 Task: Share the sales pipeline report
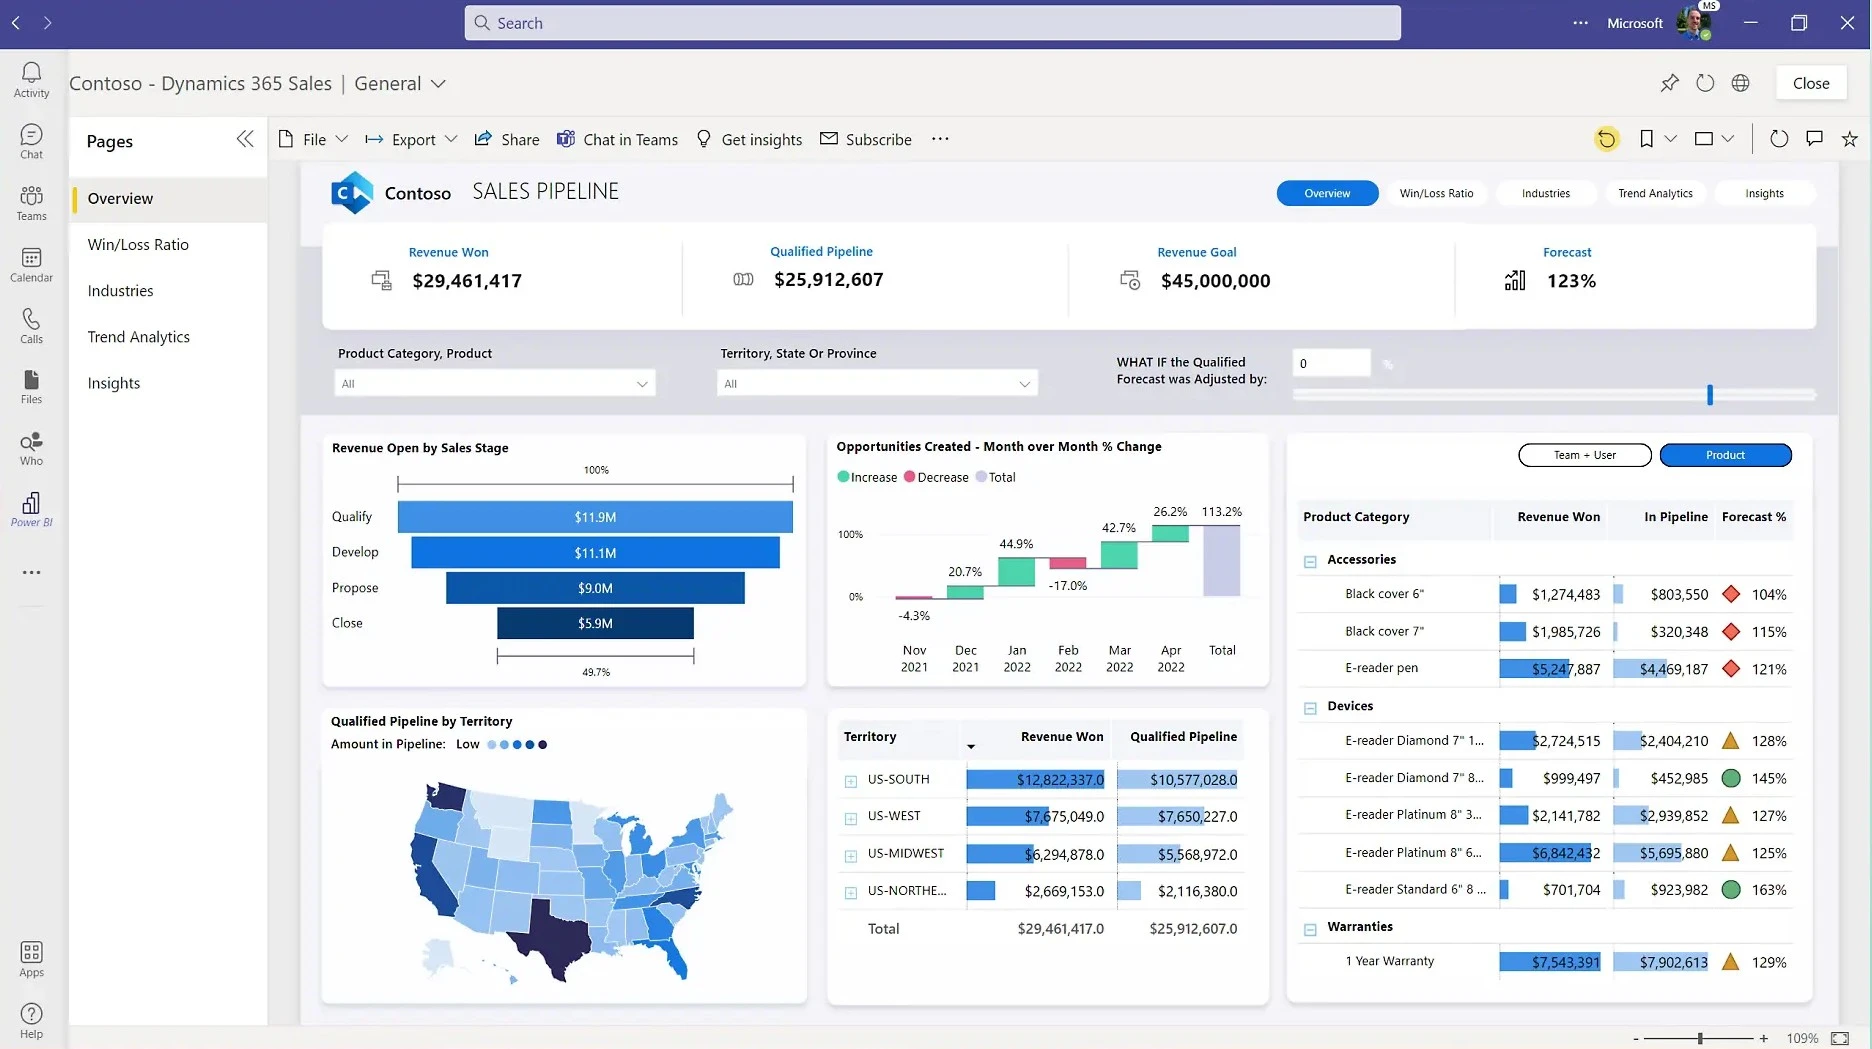click(506, 139)
